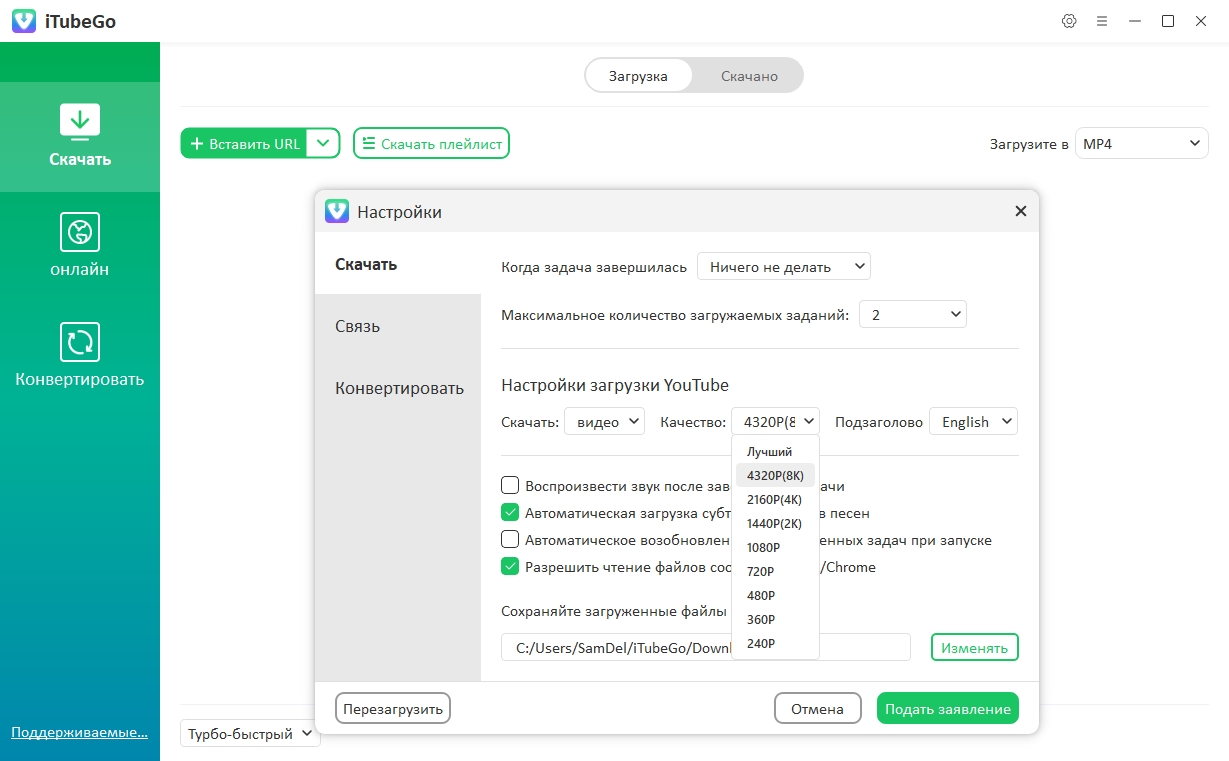Click the download folder path field
The width and height of the screenshot is (1229, 761).
[x=615, y=647]
